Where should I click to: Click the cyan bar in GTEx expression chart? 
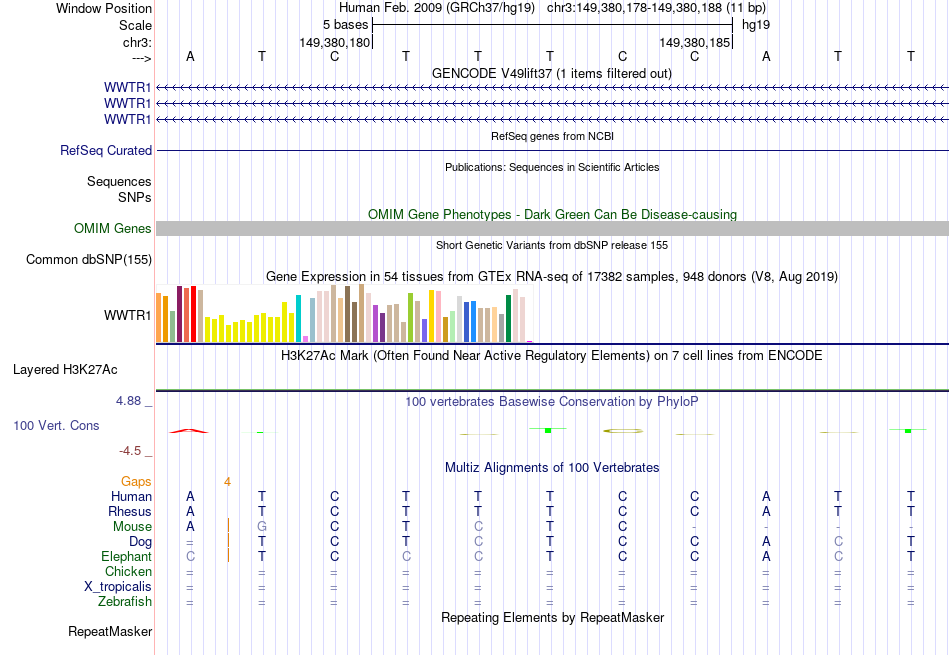pos(298,319)
